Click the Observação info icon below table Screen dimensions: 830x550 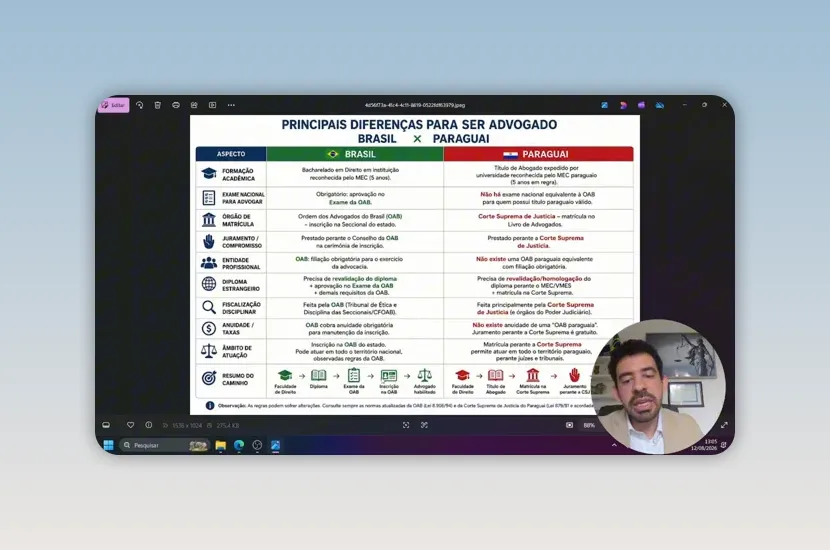210,405
